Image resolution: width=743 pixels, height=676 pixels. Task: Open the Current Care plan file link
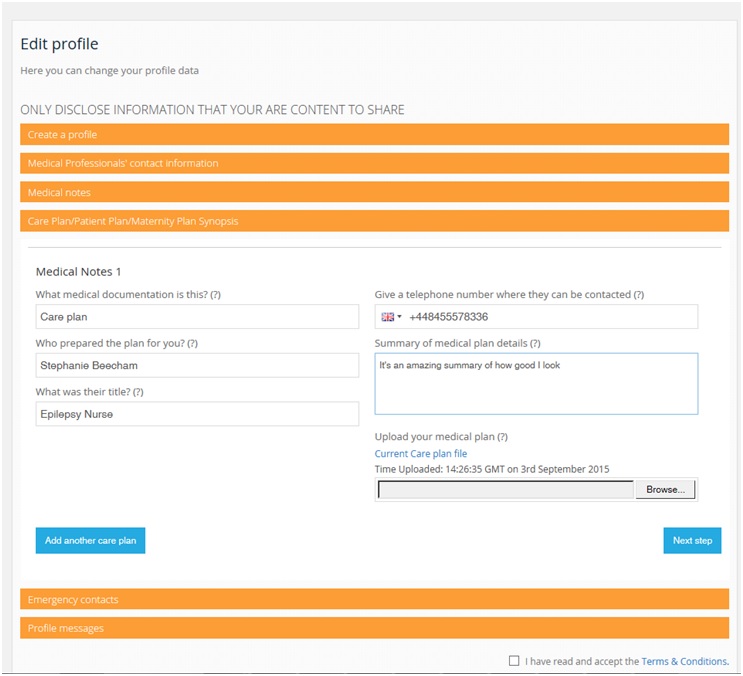pyautogui.click(x=421, y=454)
